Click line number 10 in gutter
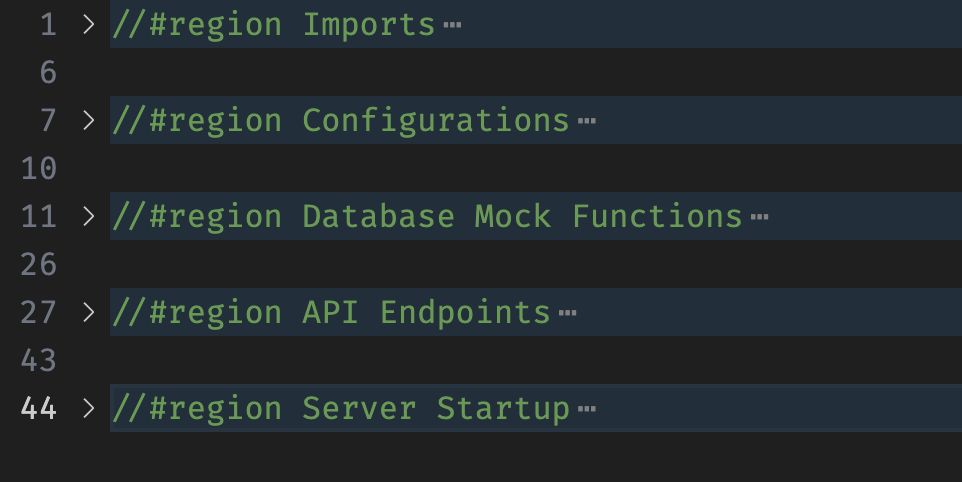 [x=39, y=168]
